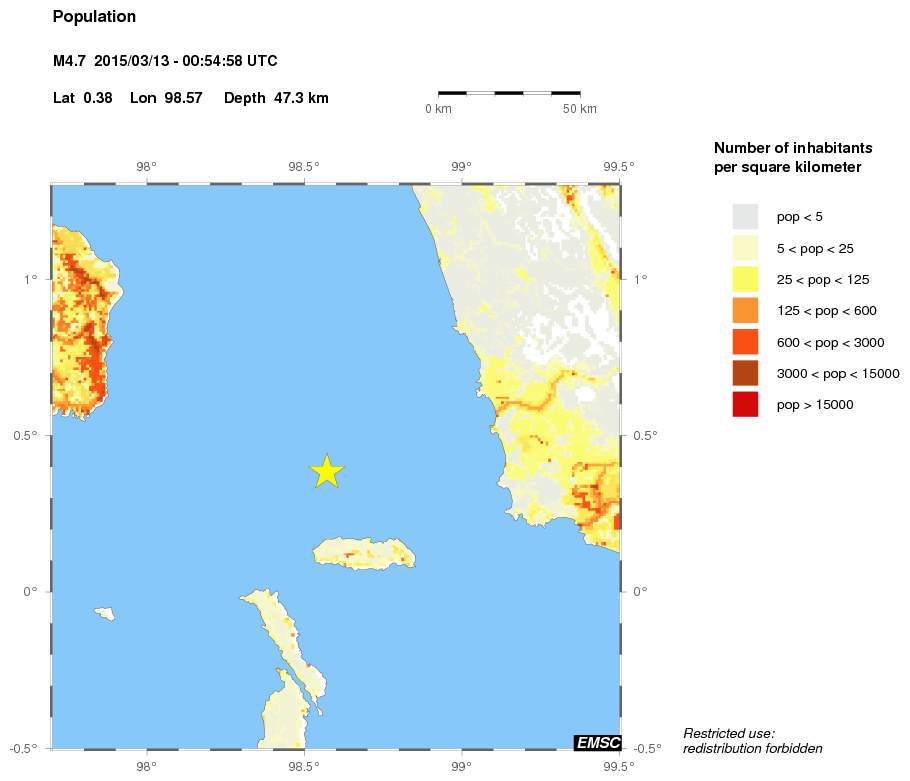This screenshot has height=781, width=910.
Task: Choose the orange '125 < pop < 600' swatch
Action: 745,311
